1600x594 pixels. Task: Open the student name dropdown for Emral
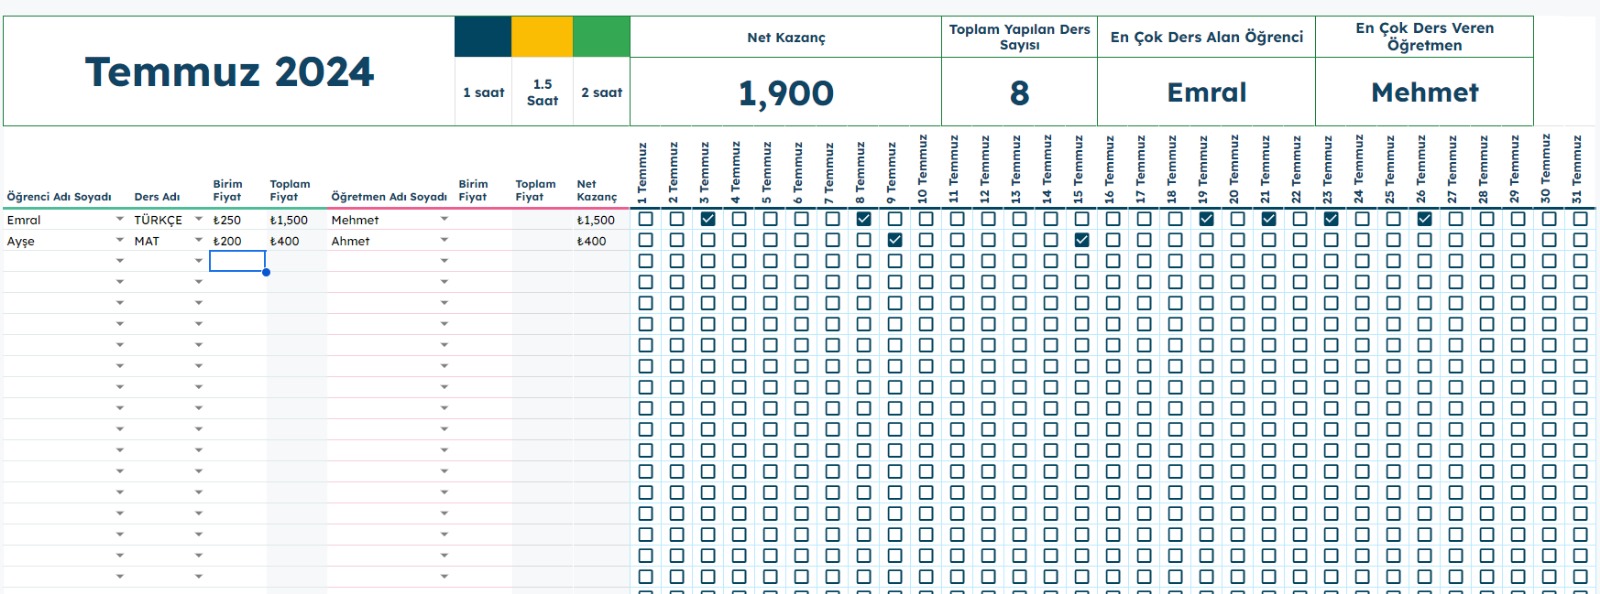point(120,220)
